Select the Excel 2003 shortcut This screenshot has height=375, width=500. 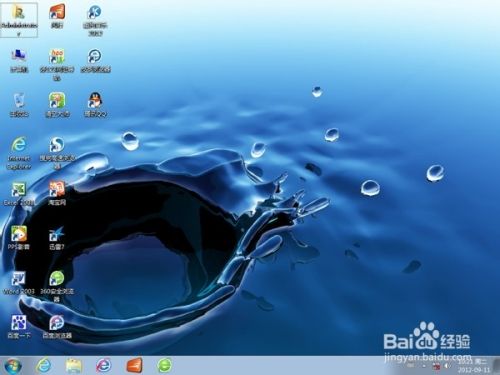19,193
